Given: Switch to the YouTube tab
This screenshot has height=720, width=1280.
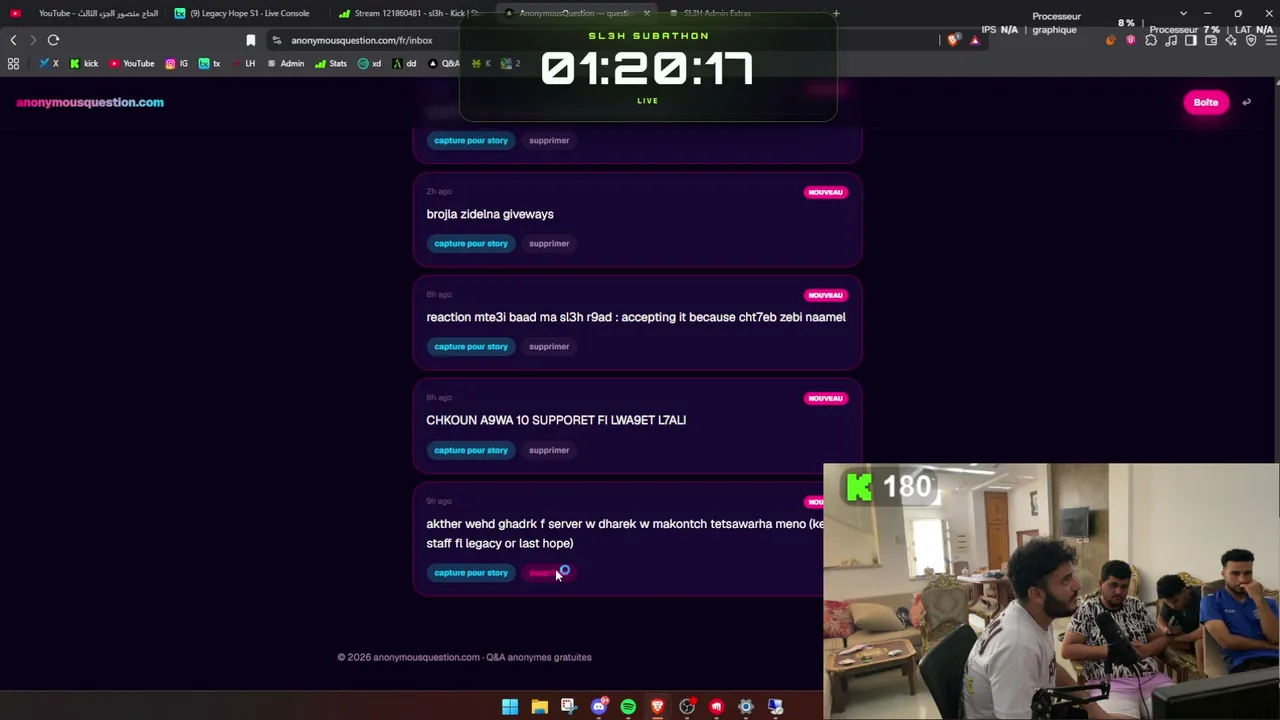Looking at the screenshot, I should [x=85, y=13].
